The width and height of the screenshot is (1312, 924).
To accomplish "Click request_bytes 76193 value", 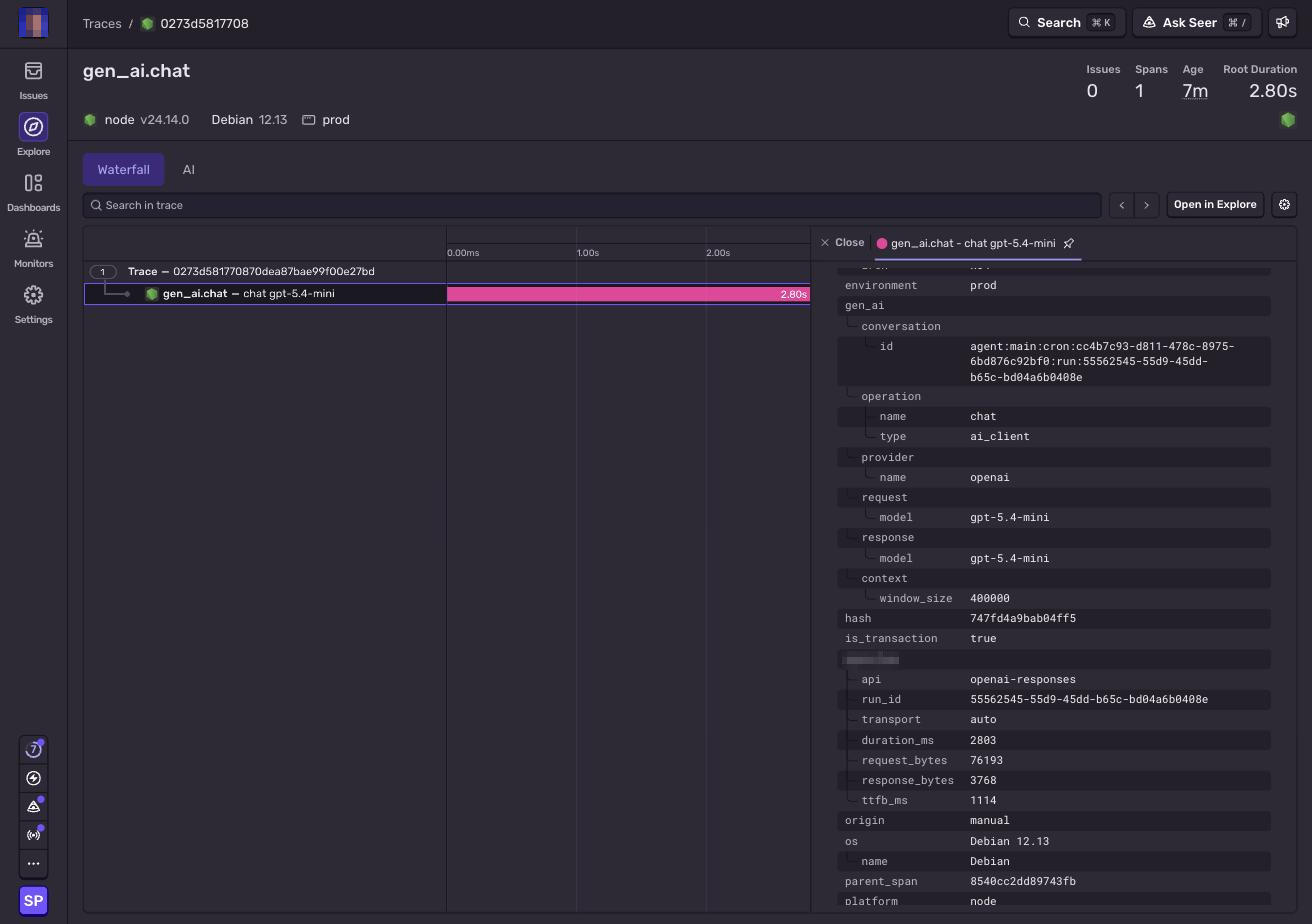I will click(x=986, y=760).
